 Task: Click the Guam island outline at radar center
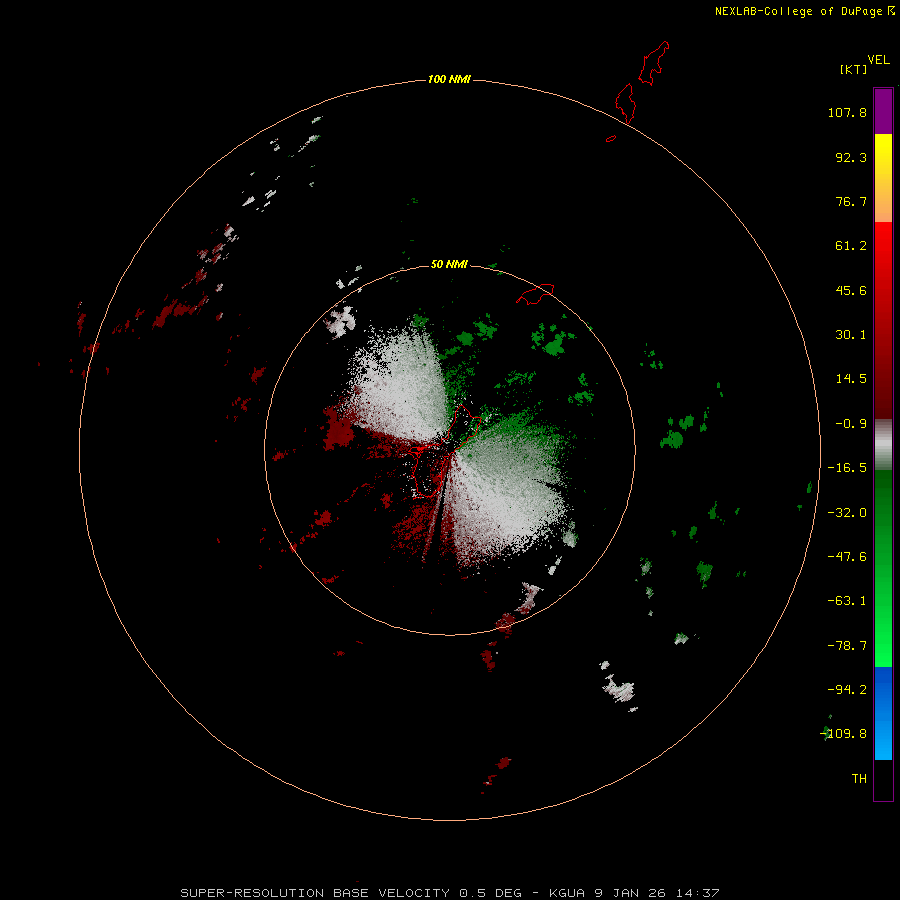point(444,449)
